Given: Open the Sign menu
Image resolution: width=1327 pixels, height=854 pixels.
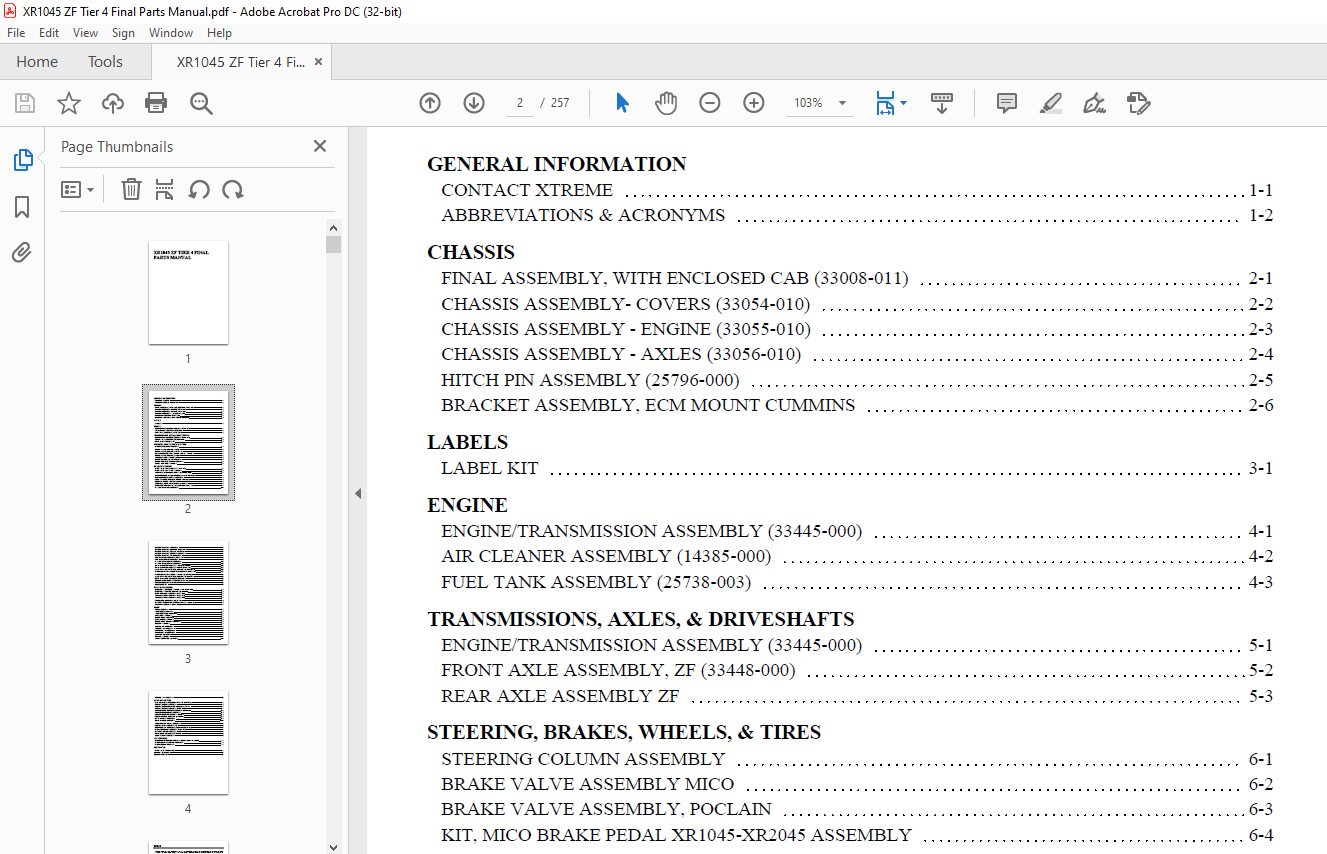Looking at the screenshot, I should click(124, 33).
